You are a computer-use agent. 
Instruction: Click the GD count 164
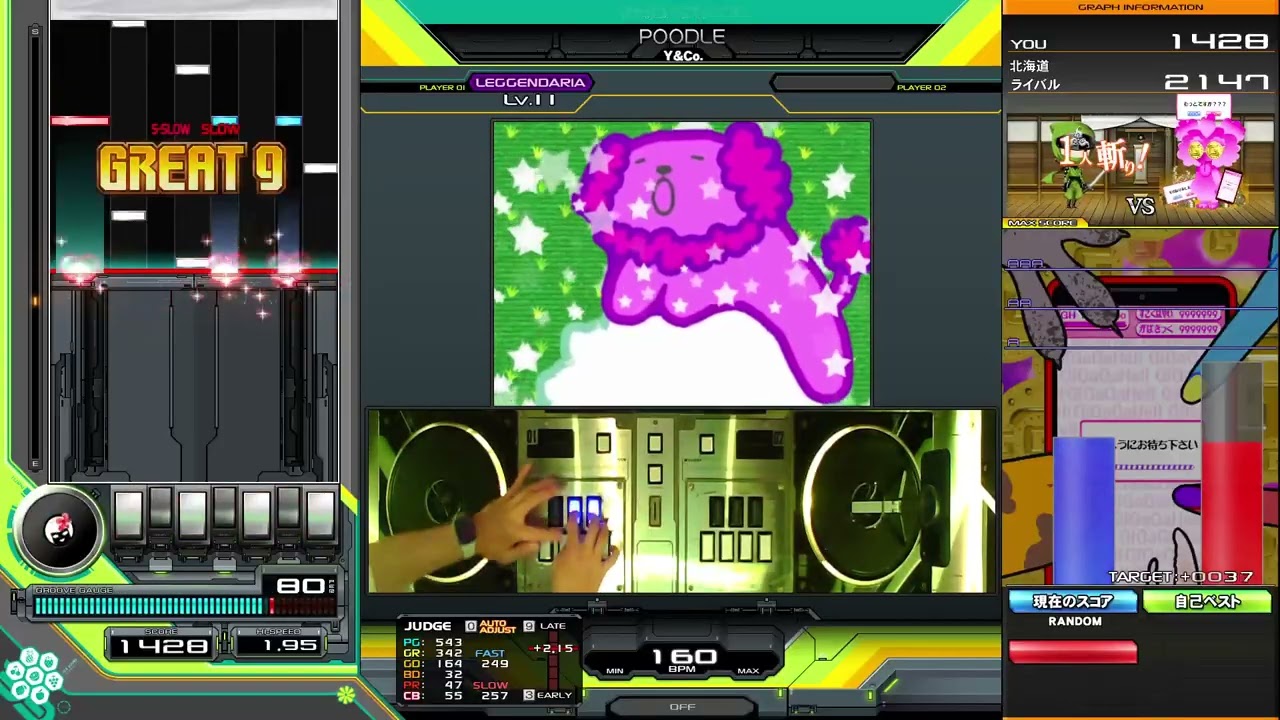tap(448, 664)
